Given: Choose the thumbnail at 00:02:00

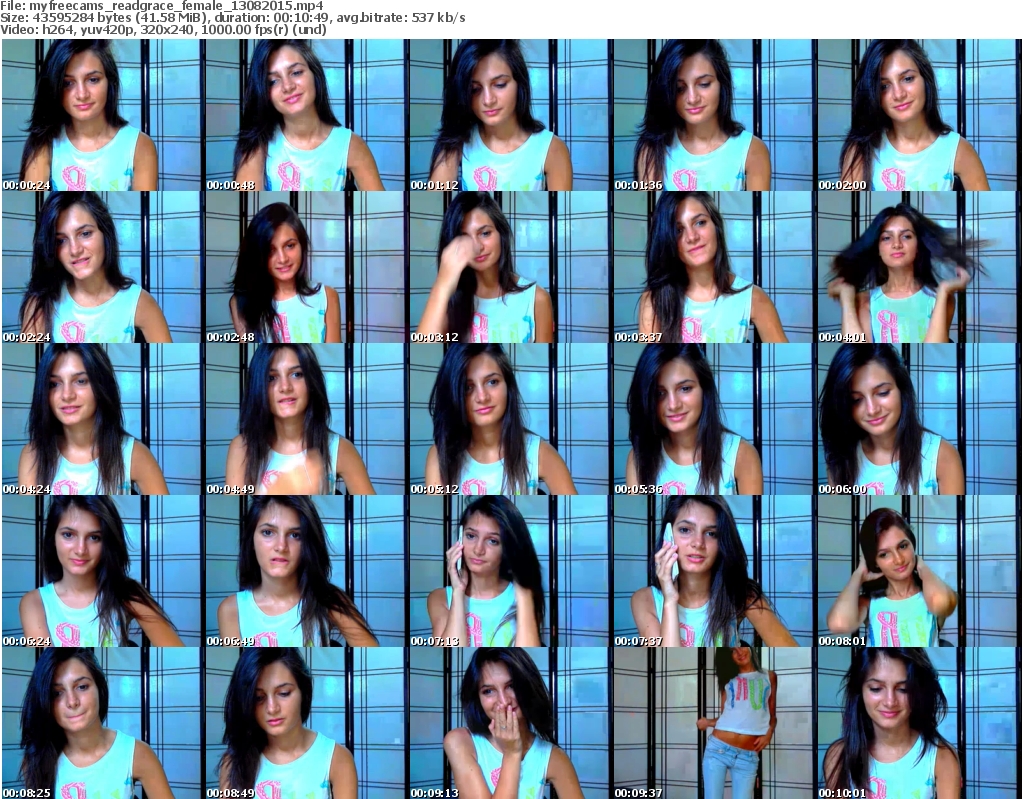Looking at the screenshot, I should 918,115.
